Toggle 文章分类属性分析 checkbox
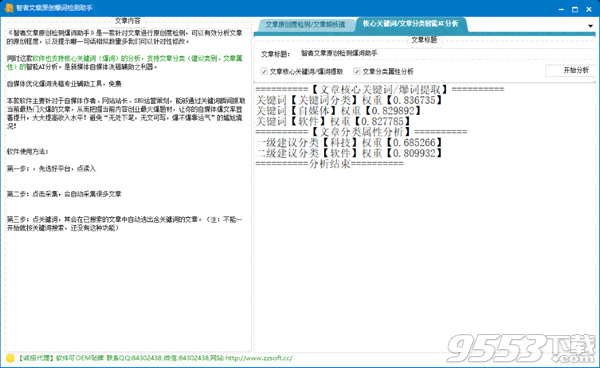The height and width of the screenshot is (368, 600). (357, 71)
